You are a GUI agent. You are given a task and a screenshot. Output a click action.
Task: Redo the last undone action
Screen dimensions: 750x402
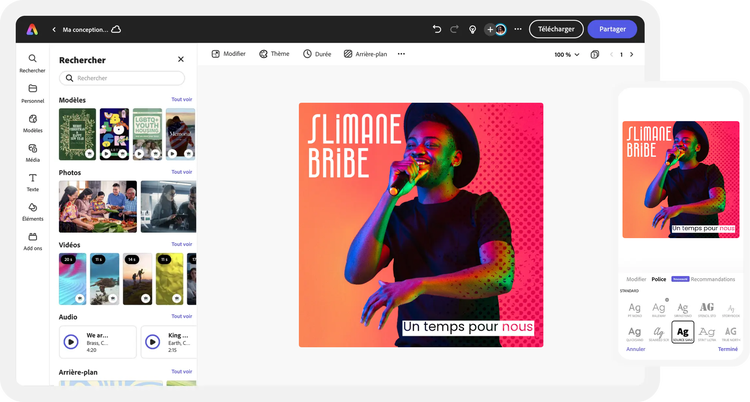[x=454, y=29]
